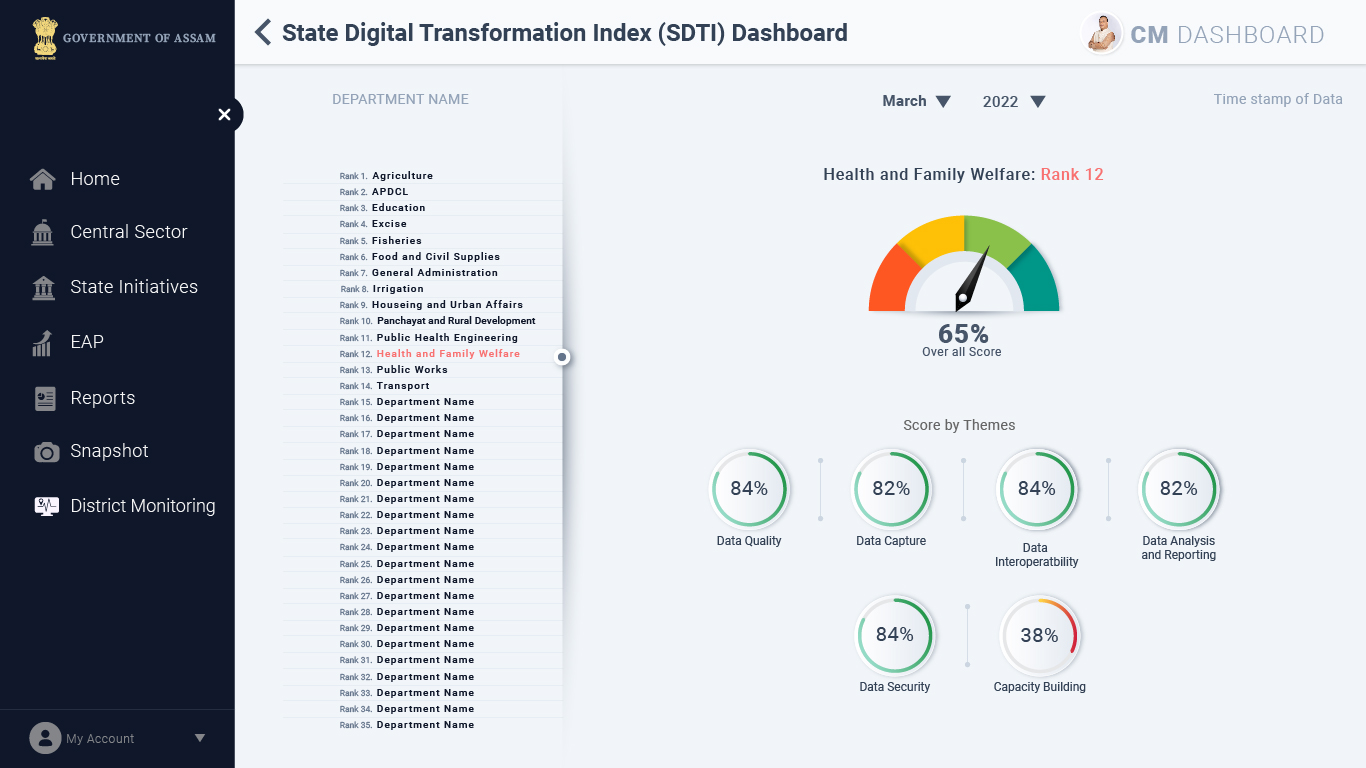The width and height of the screenshot is (1366, 768).
Task: Click the Central Sector building icon
Action: pyautogui.click(x=43, y=232)
